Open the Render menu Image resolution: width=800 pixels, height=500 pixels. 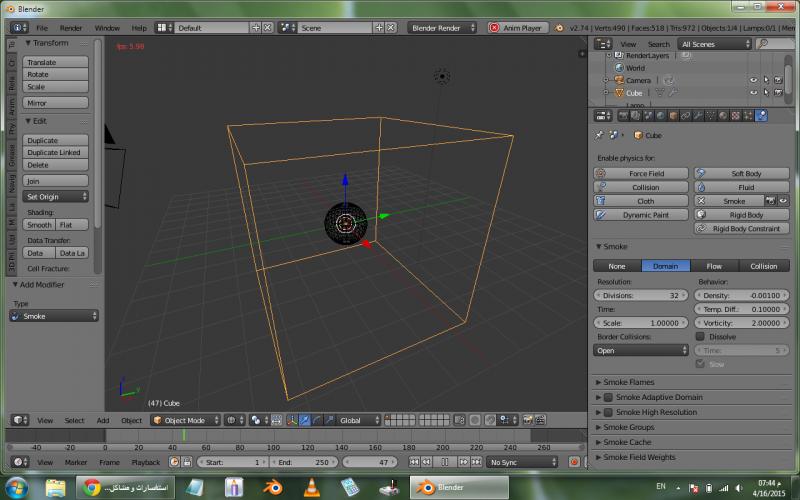tap(71, 28)
